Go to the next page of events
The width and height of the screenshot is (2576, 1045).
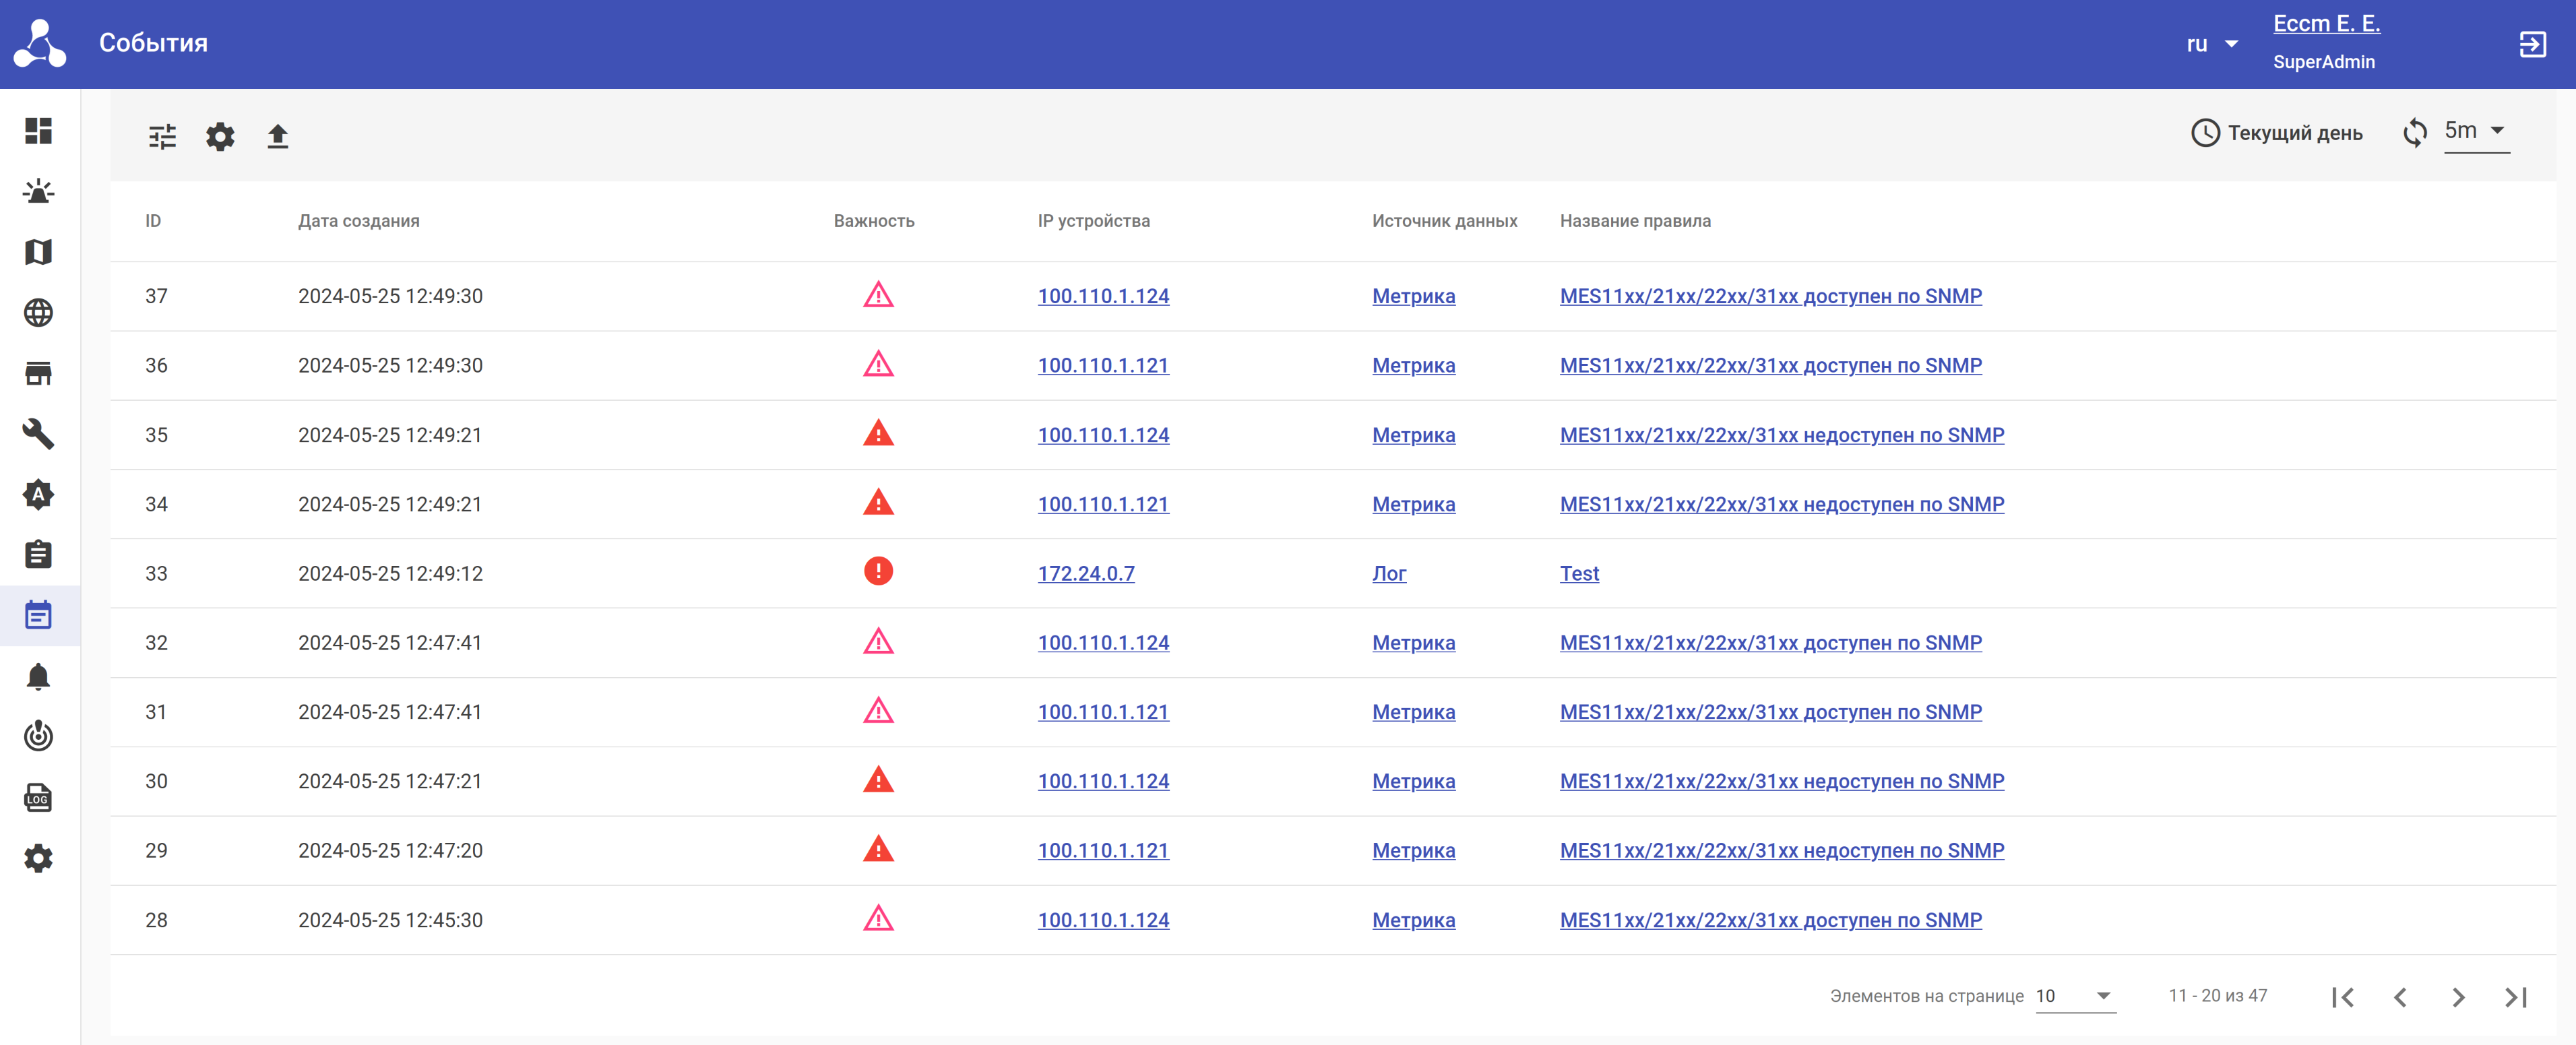pyautogui.click(x=2458, y=997)
